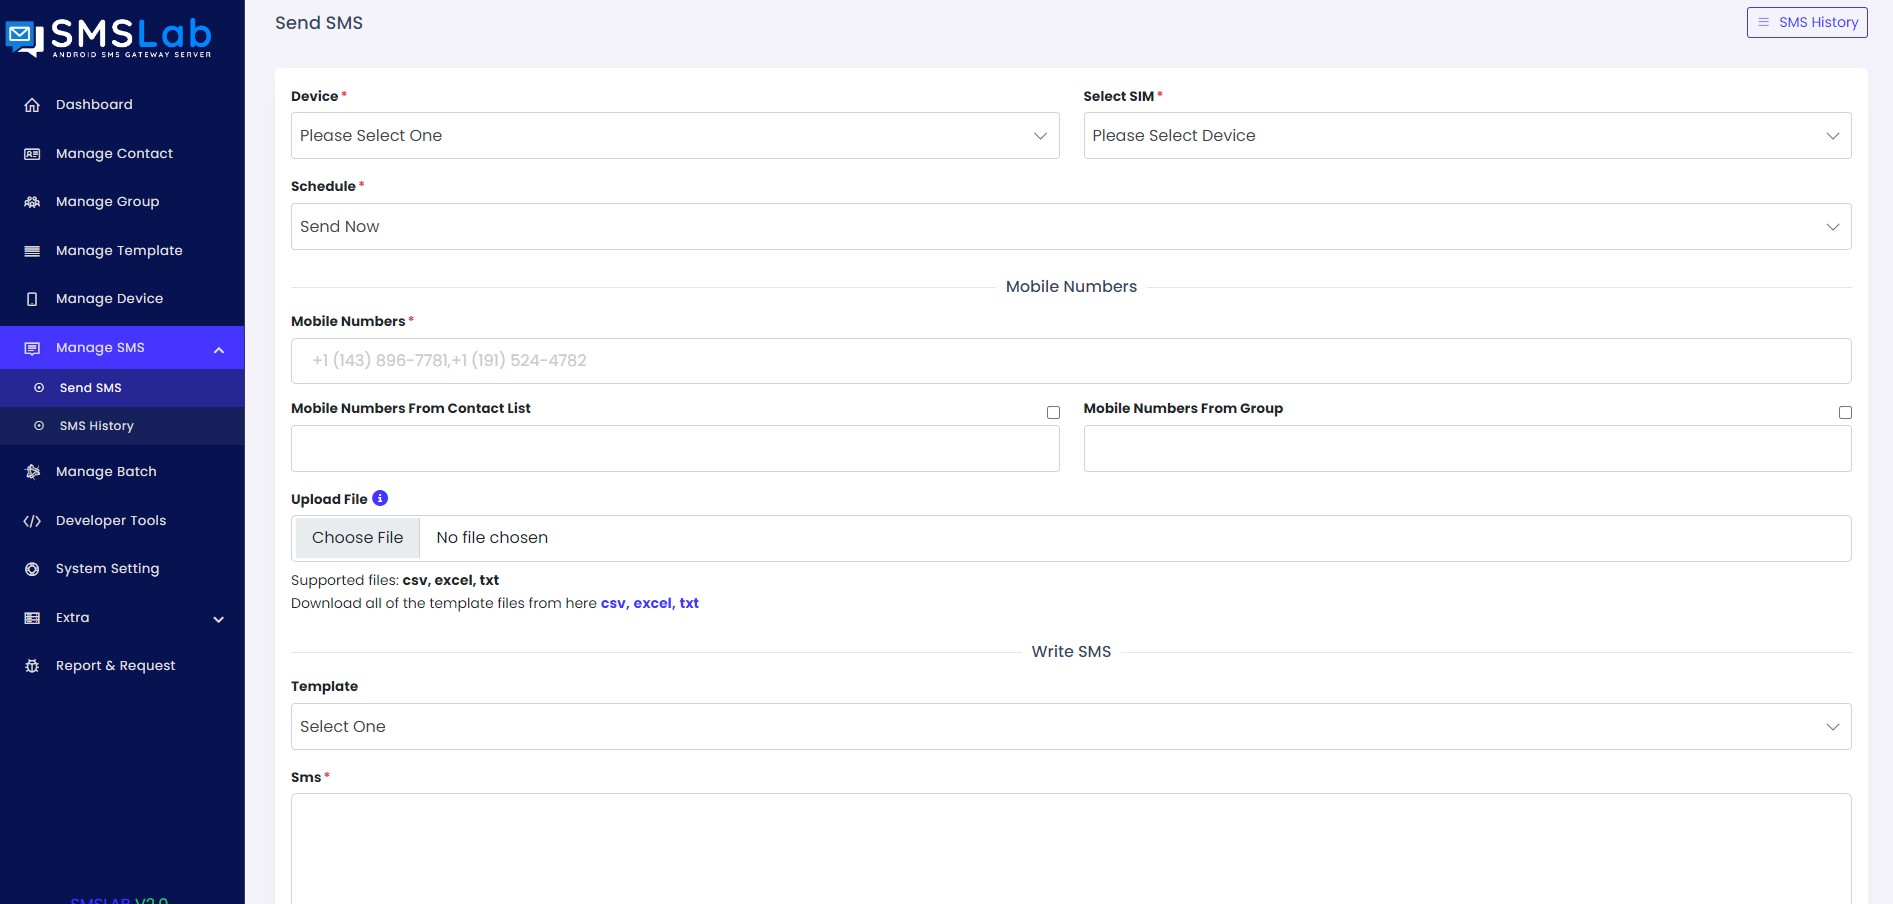Screen dimensions: 1893x904
Task: Click the Manage Batch icon
Action: (32, 472)
